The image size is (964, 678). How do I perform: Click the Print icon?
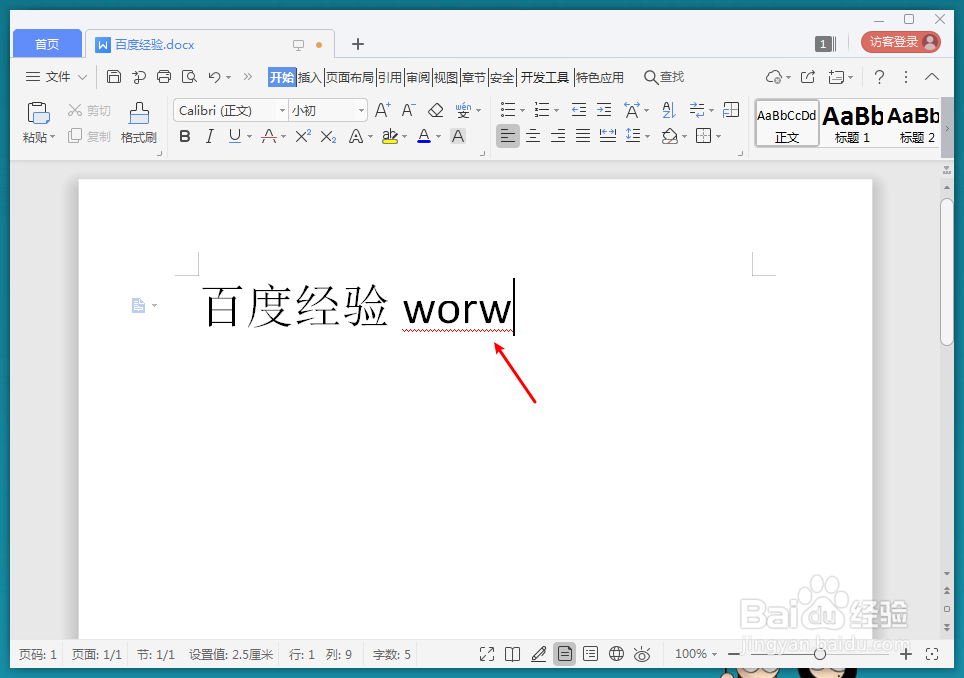pyautogui.click(x=164, y=77)
